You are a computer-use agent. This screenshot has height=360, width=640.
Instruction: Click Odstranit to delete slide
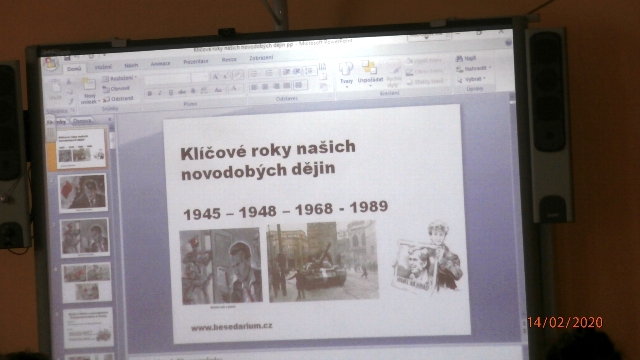tap(118, 99)
